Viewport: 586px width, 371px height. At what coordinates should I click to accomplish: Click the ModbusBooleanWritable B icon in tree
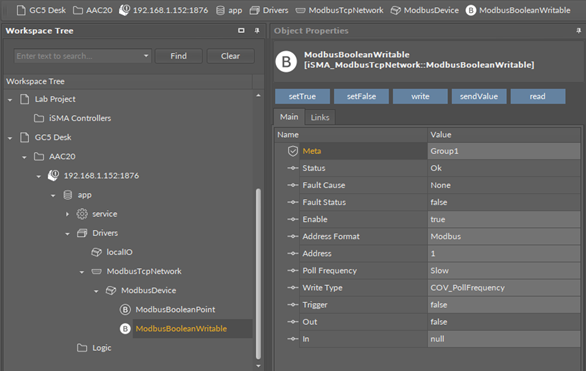(125, 328)
